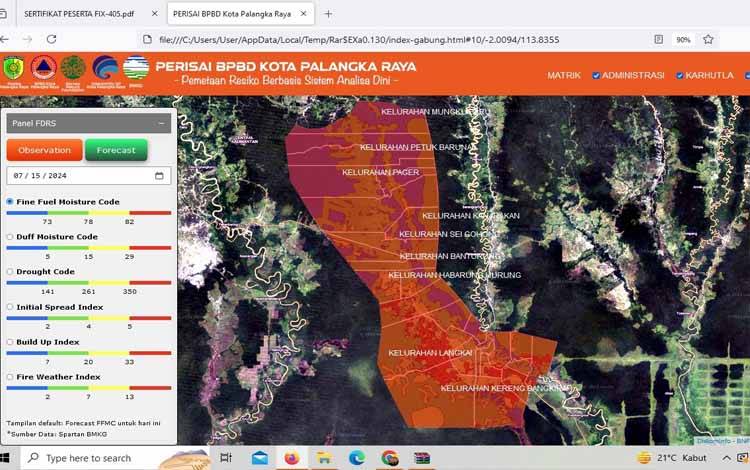Launch the Mail app from the taskbar

pyautogui.click(x=260, y=458)
